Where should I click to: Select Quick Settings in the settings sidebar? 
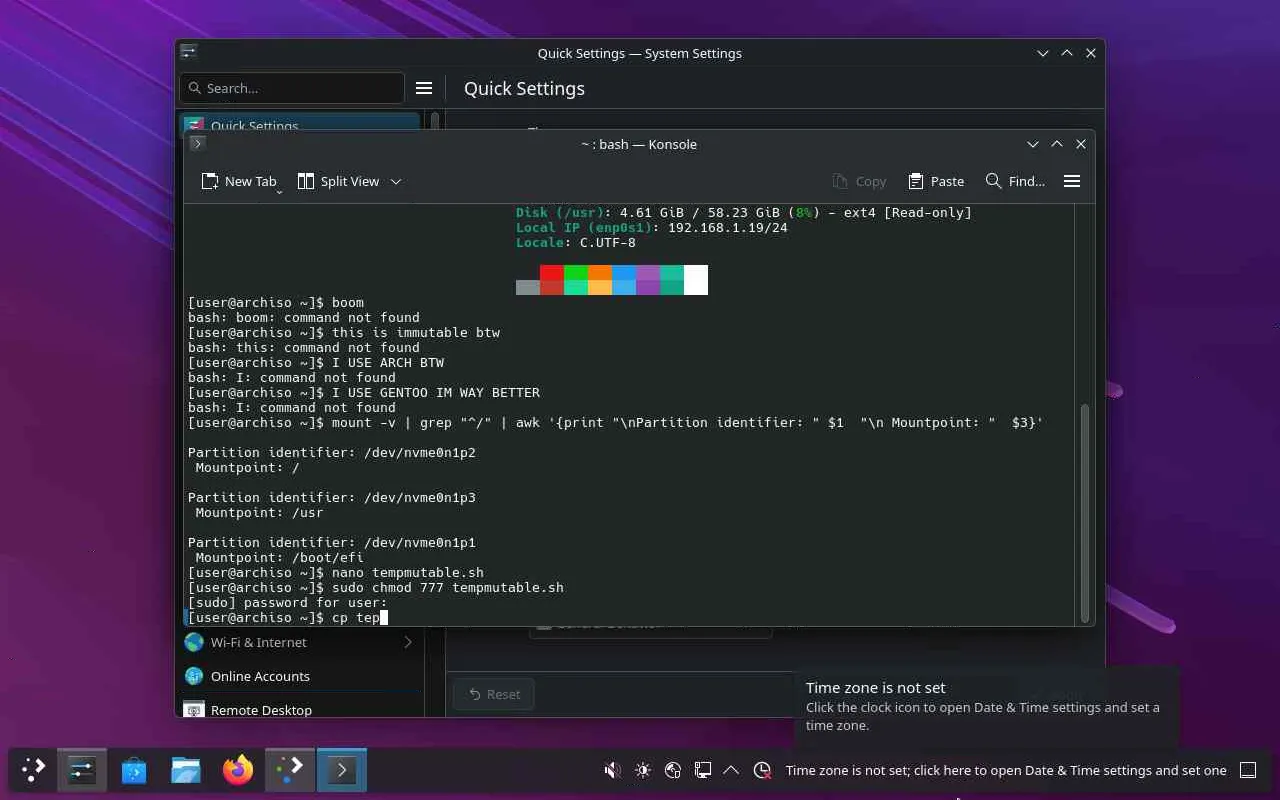(x=299, y=124)
